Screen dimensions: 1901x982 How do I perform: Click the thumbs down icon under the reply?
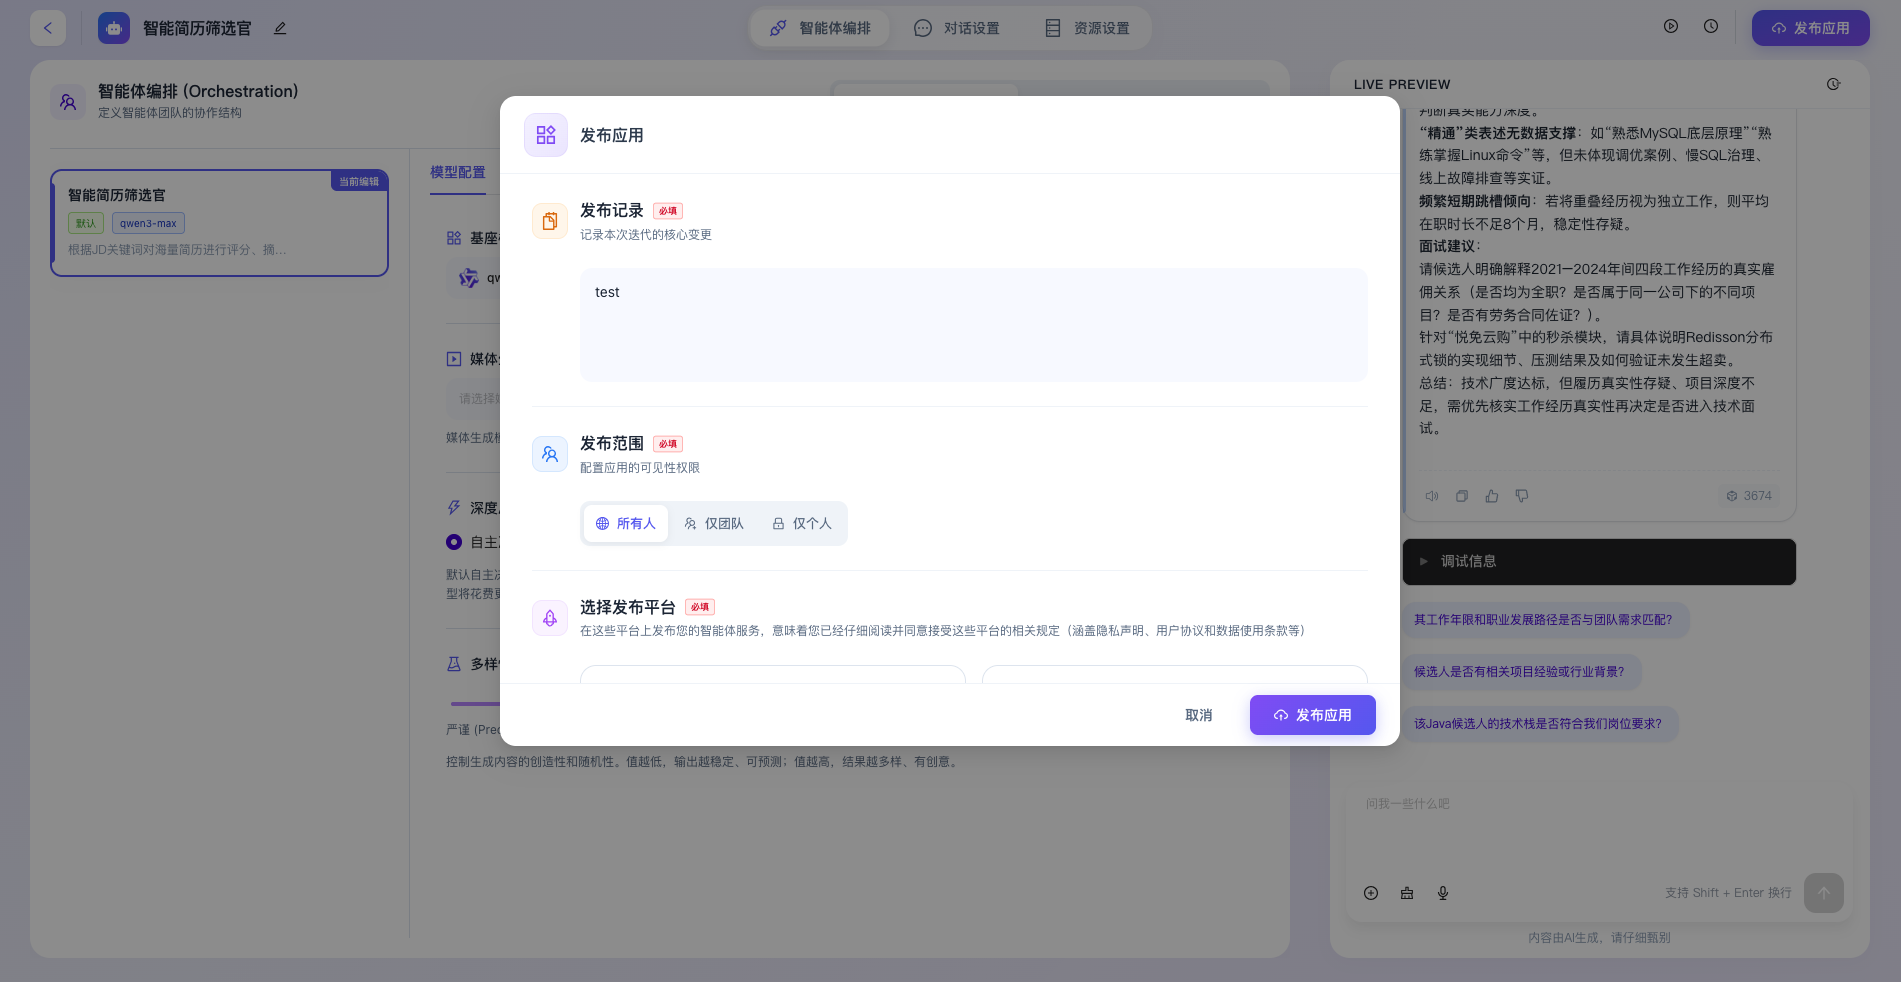point(1521,496)
